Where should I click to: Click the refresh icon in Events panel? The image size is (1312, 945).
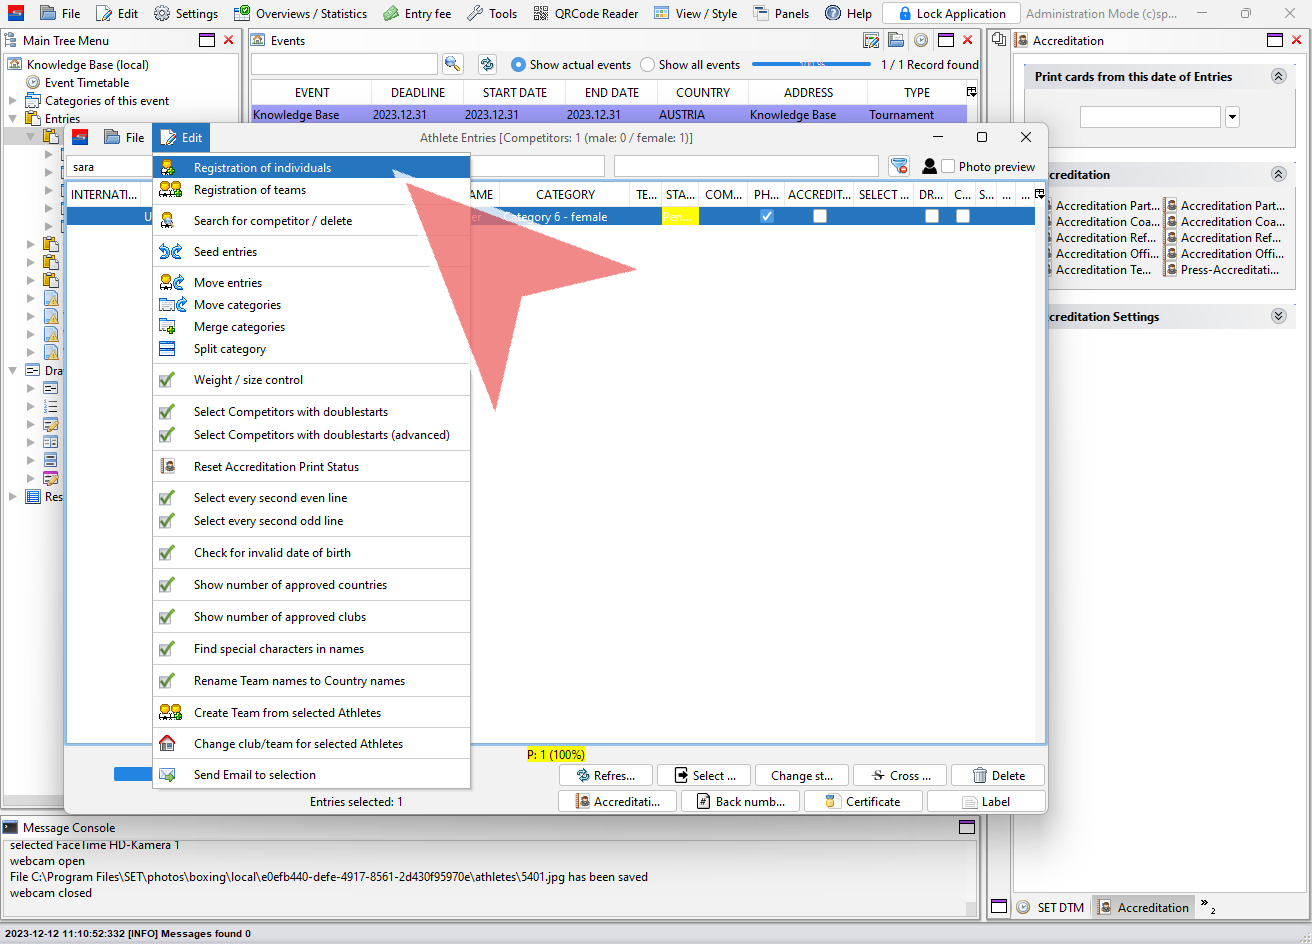click(487, 64)
